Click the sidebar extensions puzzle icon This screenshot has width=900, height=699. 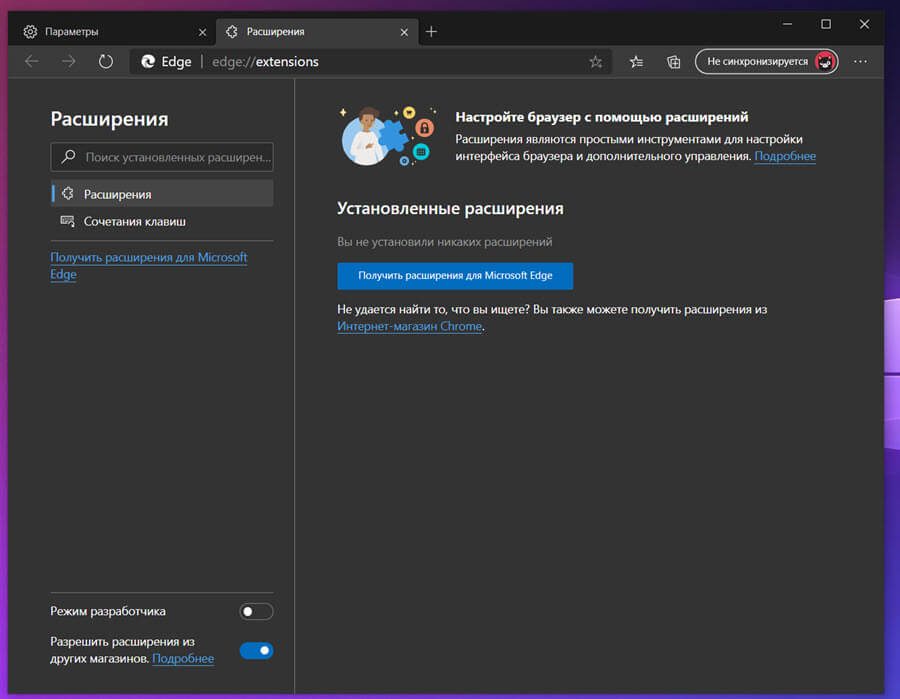tap(68, 194)
